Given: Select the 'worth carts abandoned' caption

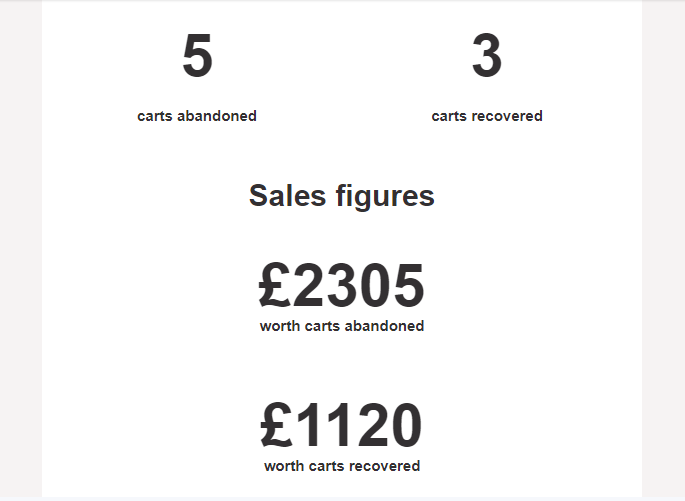Looking at the screenshot, I should [342, 326].
